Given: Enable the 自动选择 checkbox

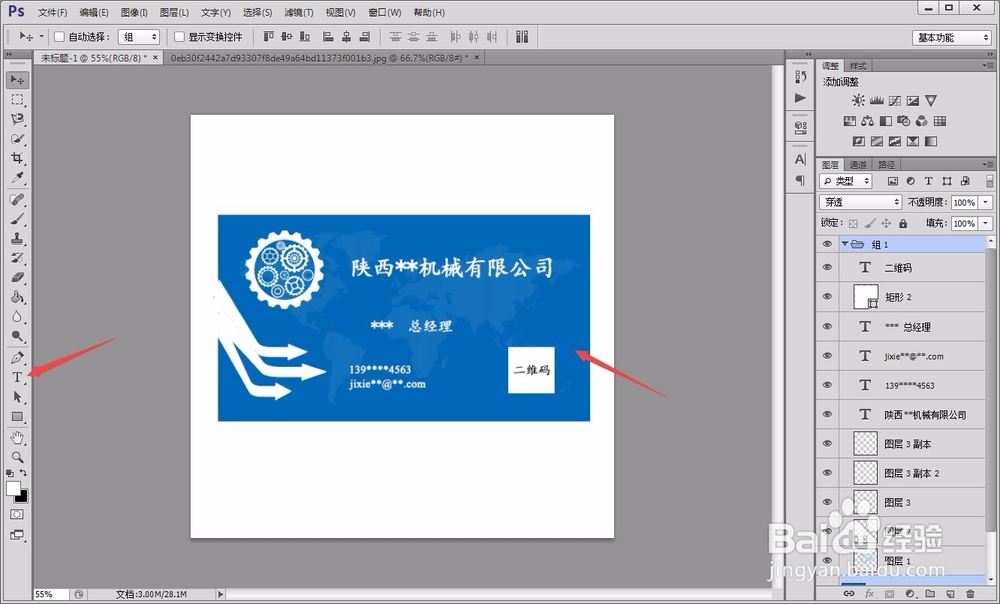Looking at the screenshot, I should 58,36.
